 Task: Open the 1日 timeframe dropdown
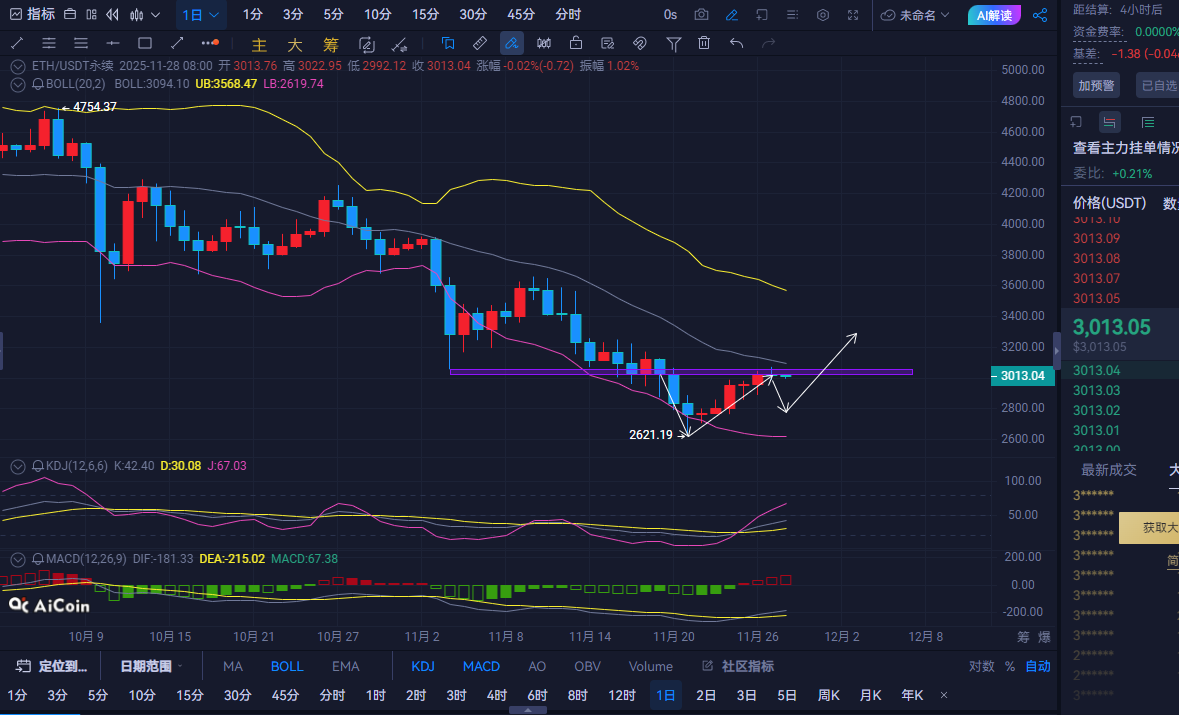202,15
